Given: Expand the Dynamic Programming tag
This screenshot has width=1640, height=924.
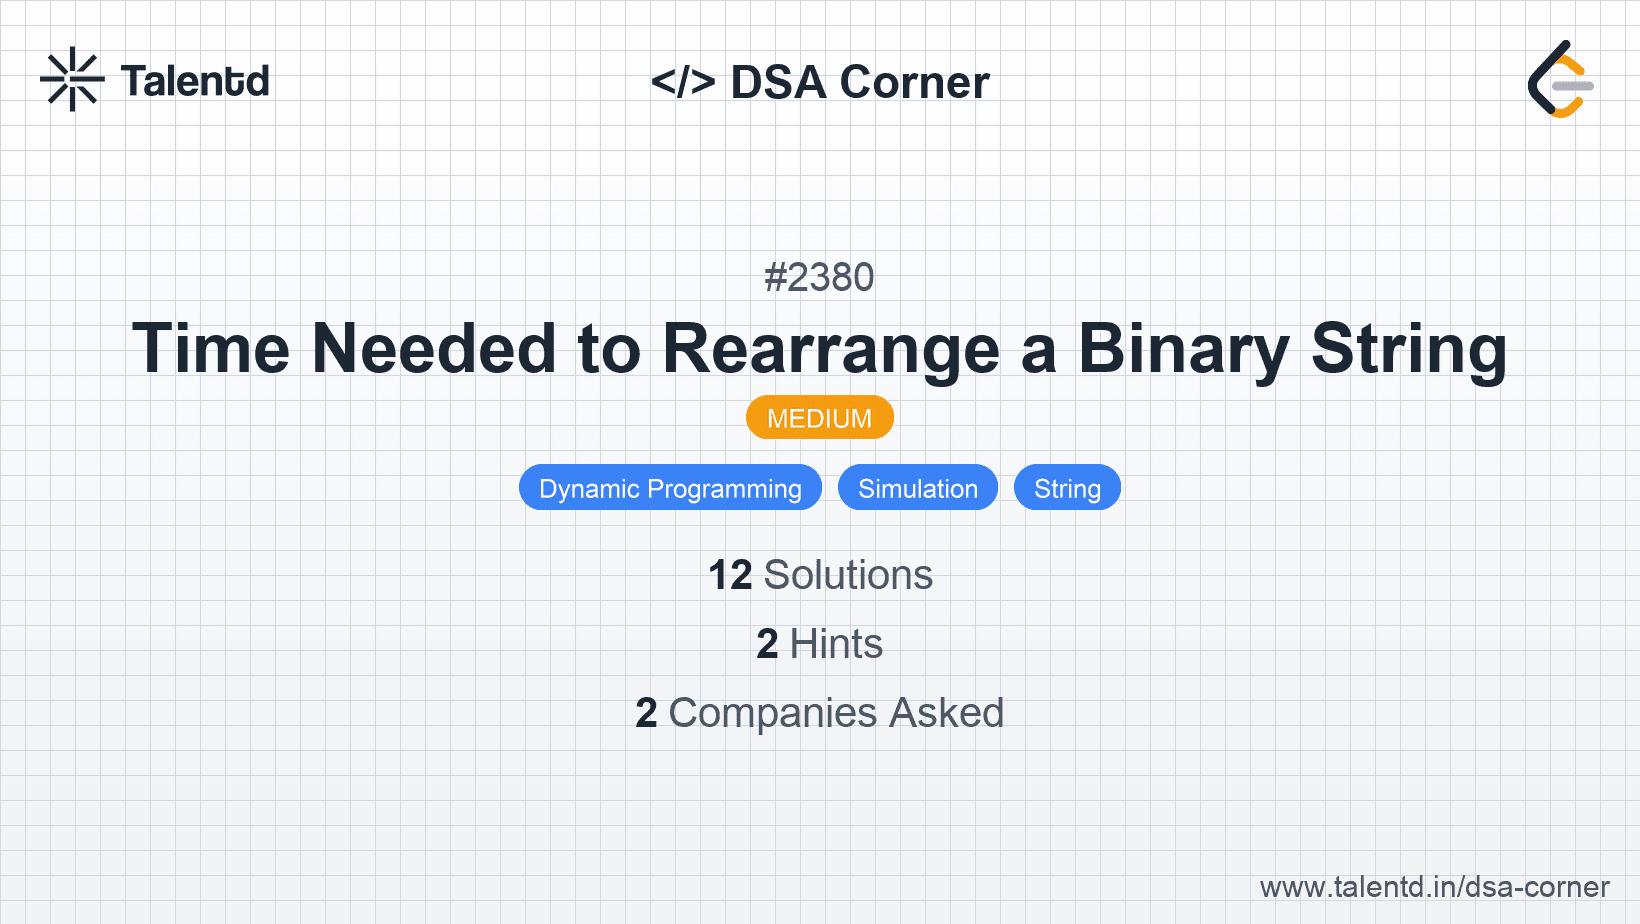Looking at the screenshot, I should click(x=670, y=488).
